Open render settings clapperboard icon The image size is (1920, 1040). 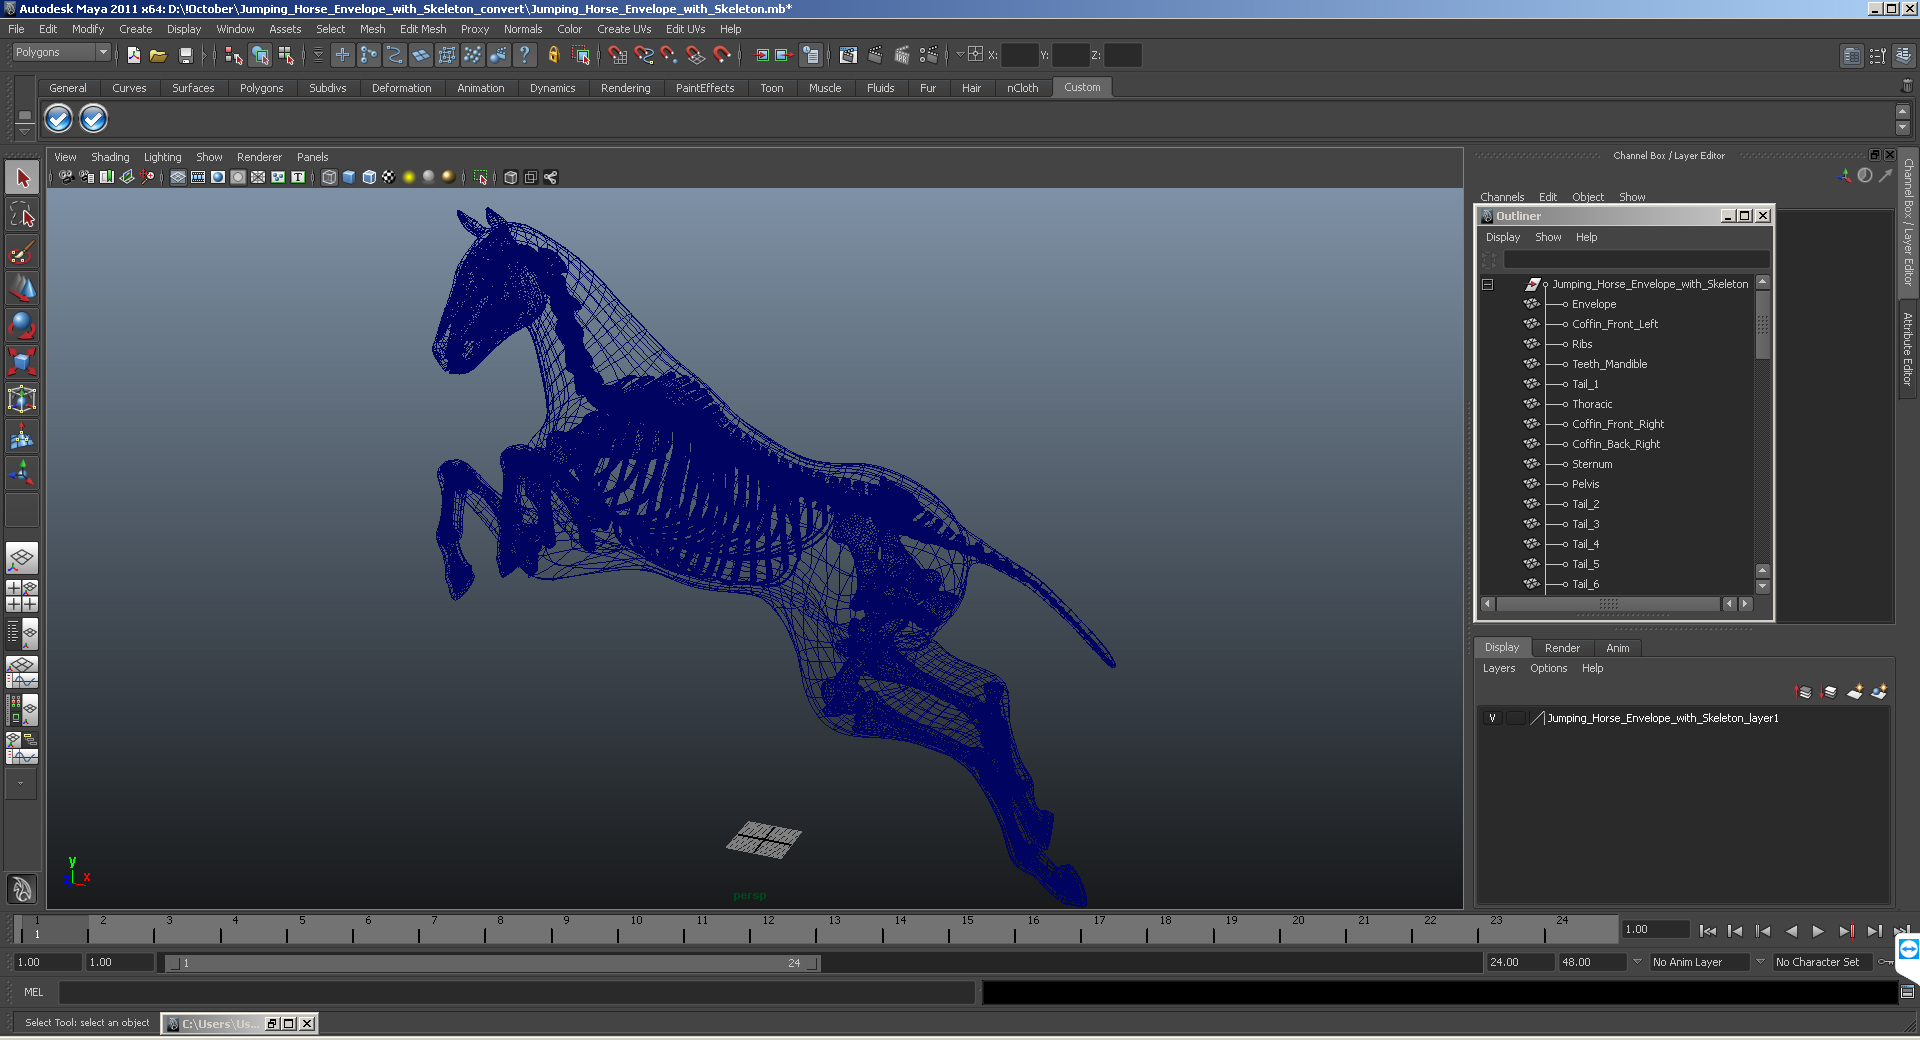pyautogui.click(x=928, y=55)
